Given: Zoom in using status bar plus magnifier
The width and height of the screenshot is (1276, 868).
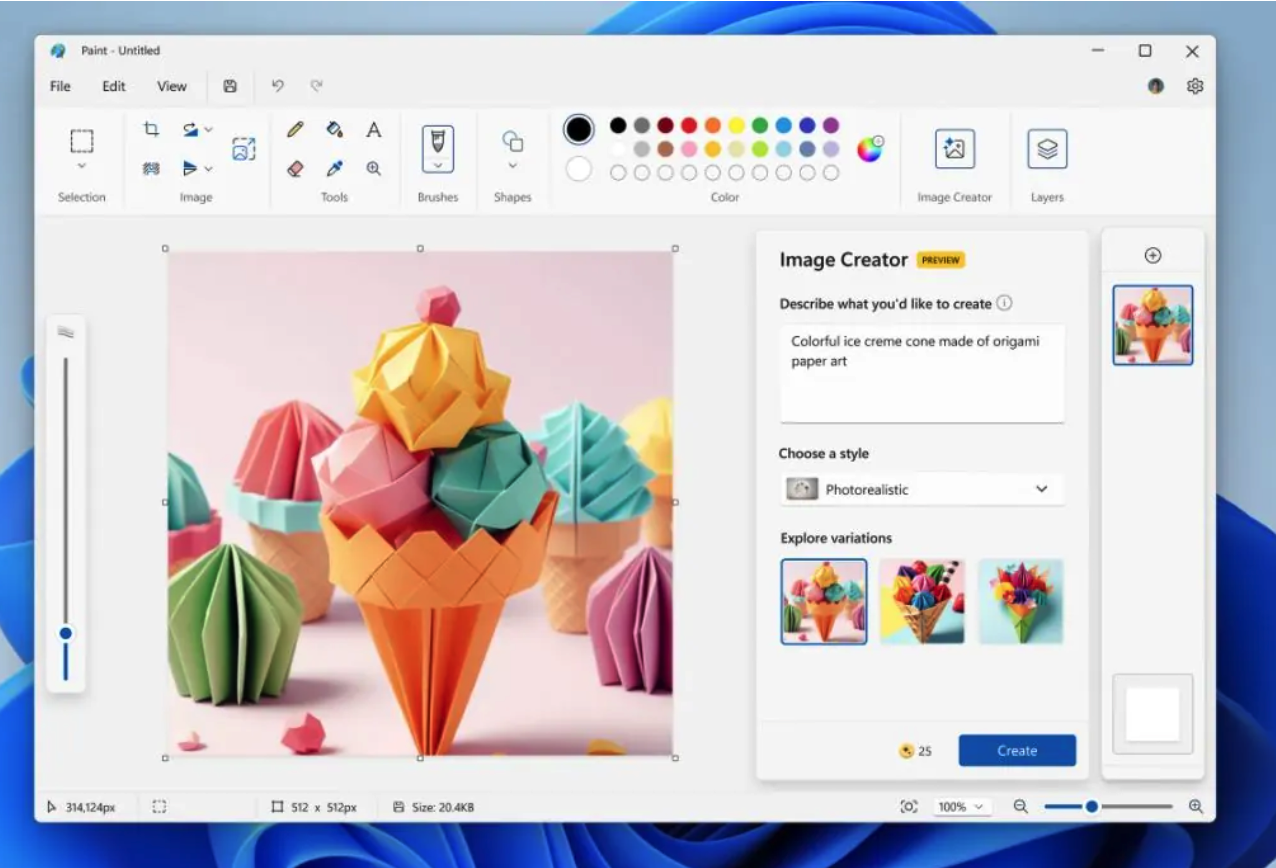Looking at the screenshot, I should point(1196,806).
